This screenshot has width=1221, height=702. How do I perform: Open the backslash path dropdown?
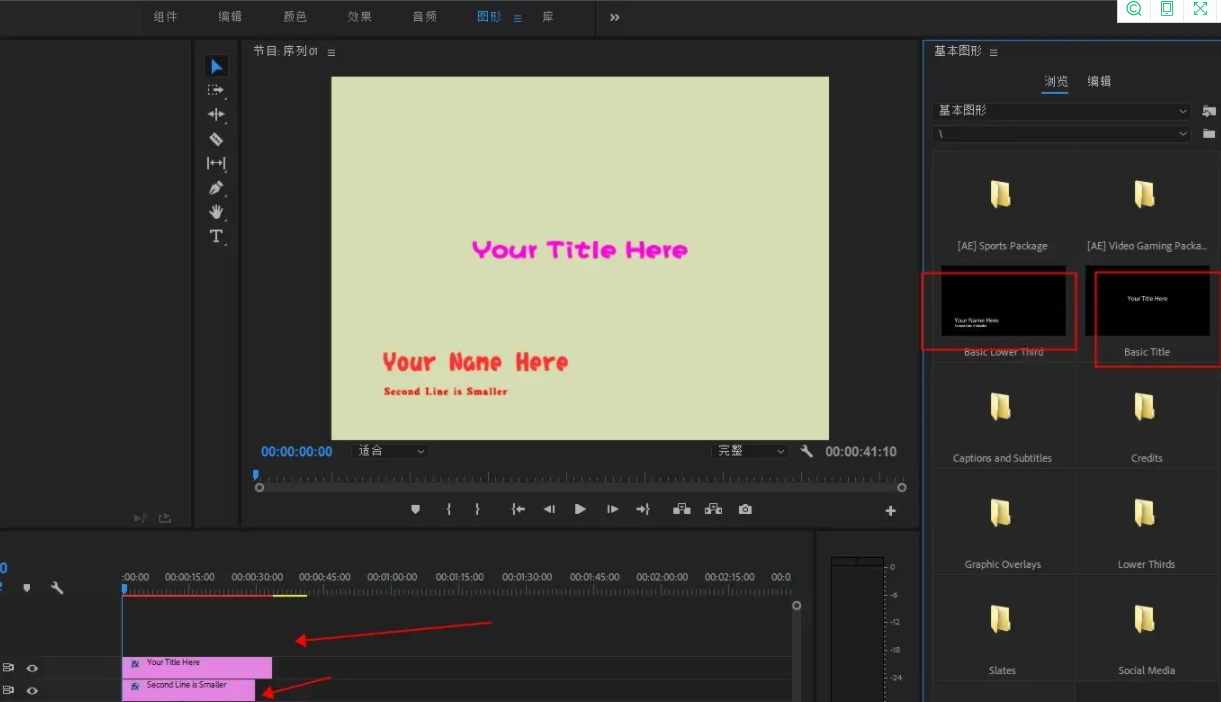pos(1062,133)
